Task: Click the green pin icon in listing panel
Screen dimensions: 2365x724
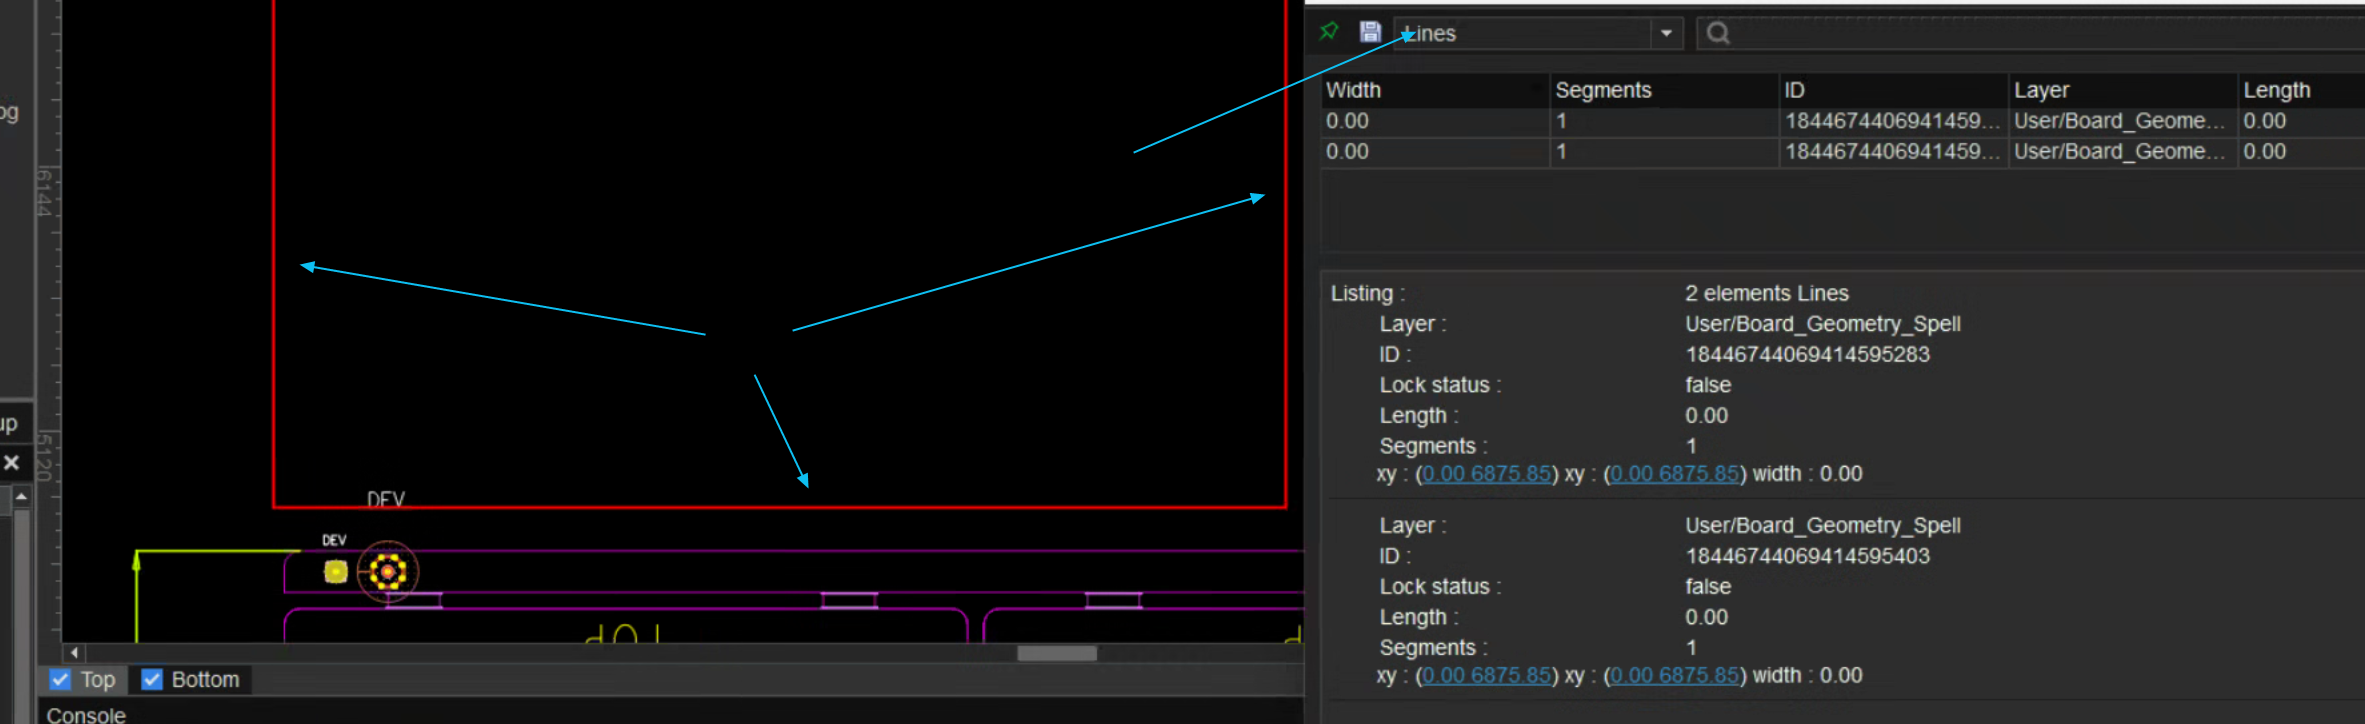Action: [1329, 32]
